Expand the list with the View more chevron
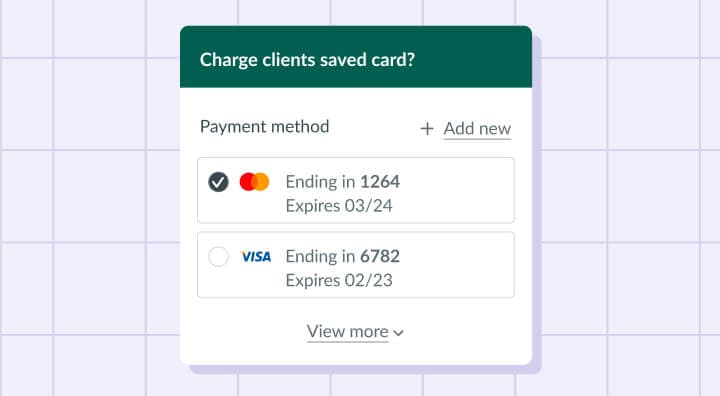Screen dimensions: 720x396 [399, 333]
